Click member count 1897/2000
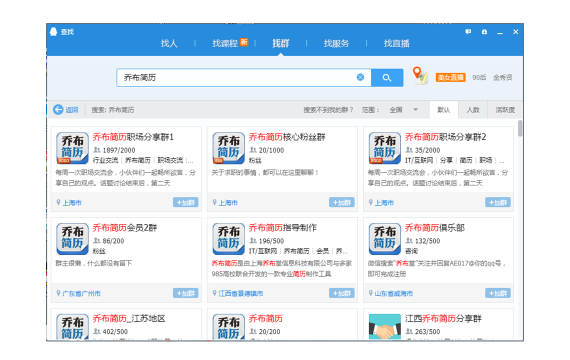 pyautogui.click(x=119, y=150)
